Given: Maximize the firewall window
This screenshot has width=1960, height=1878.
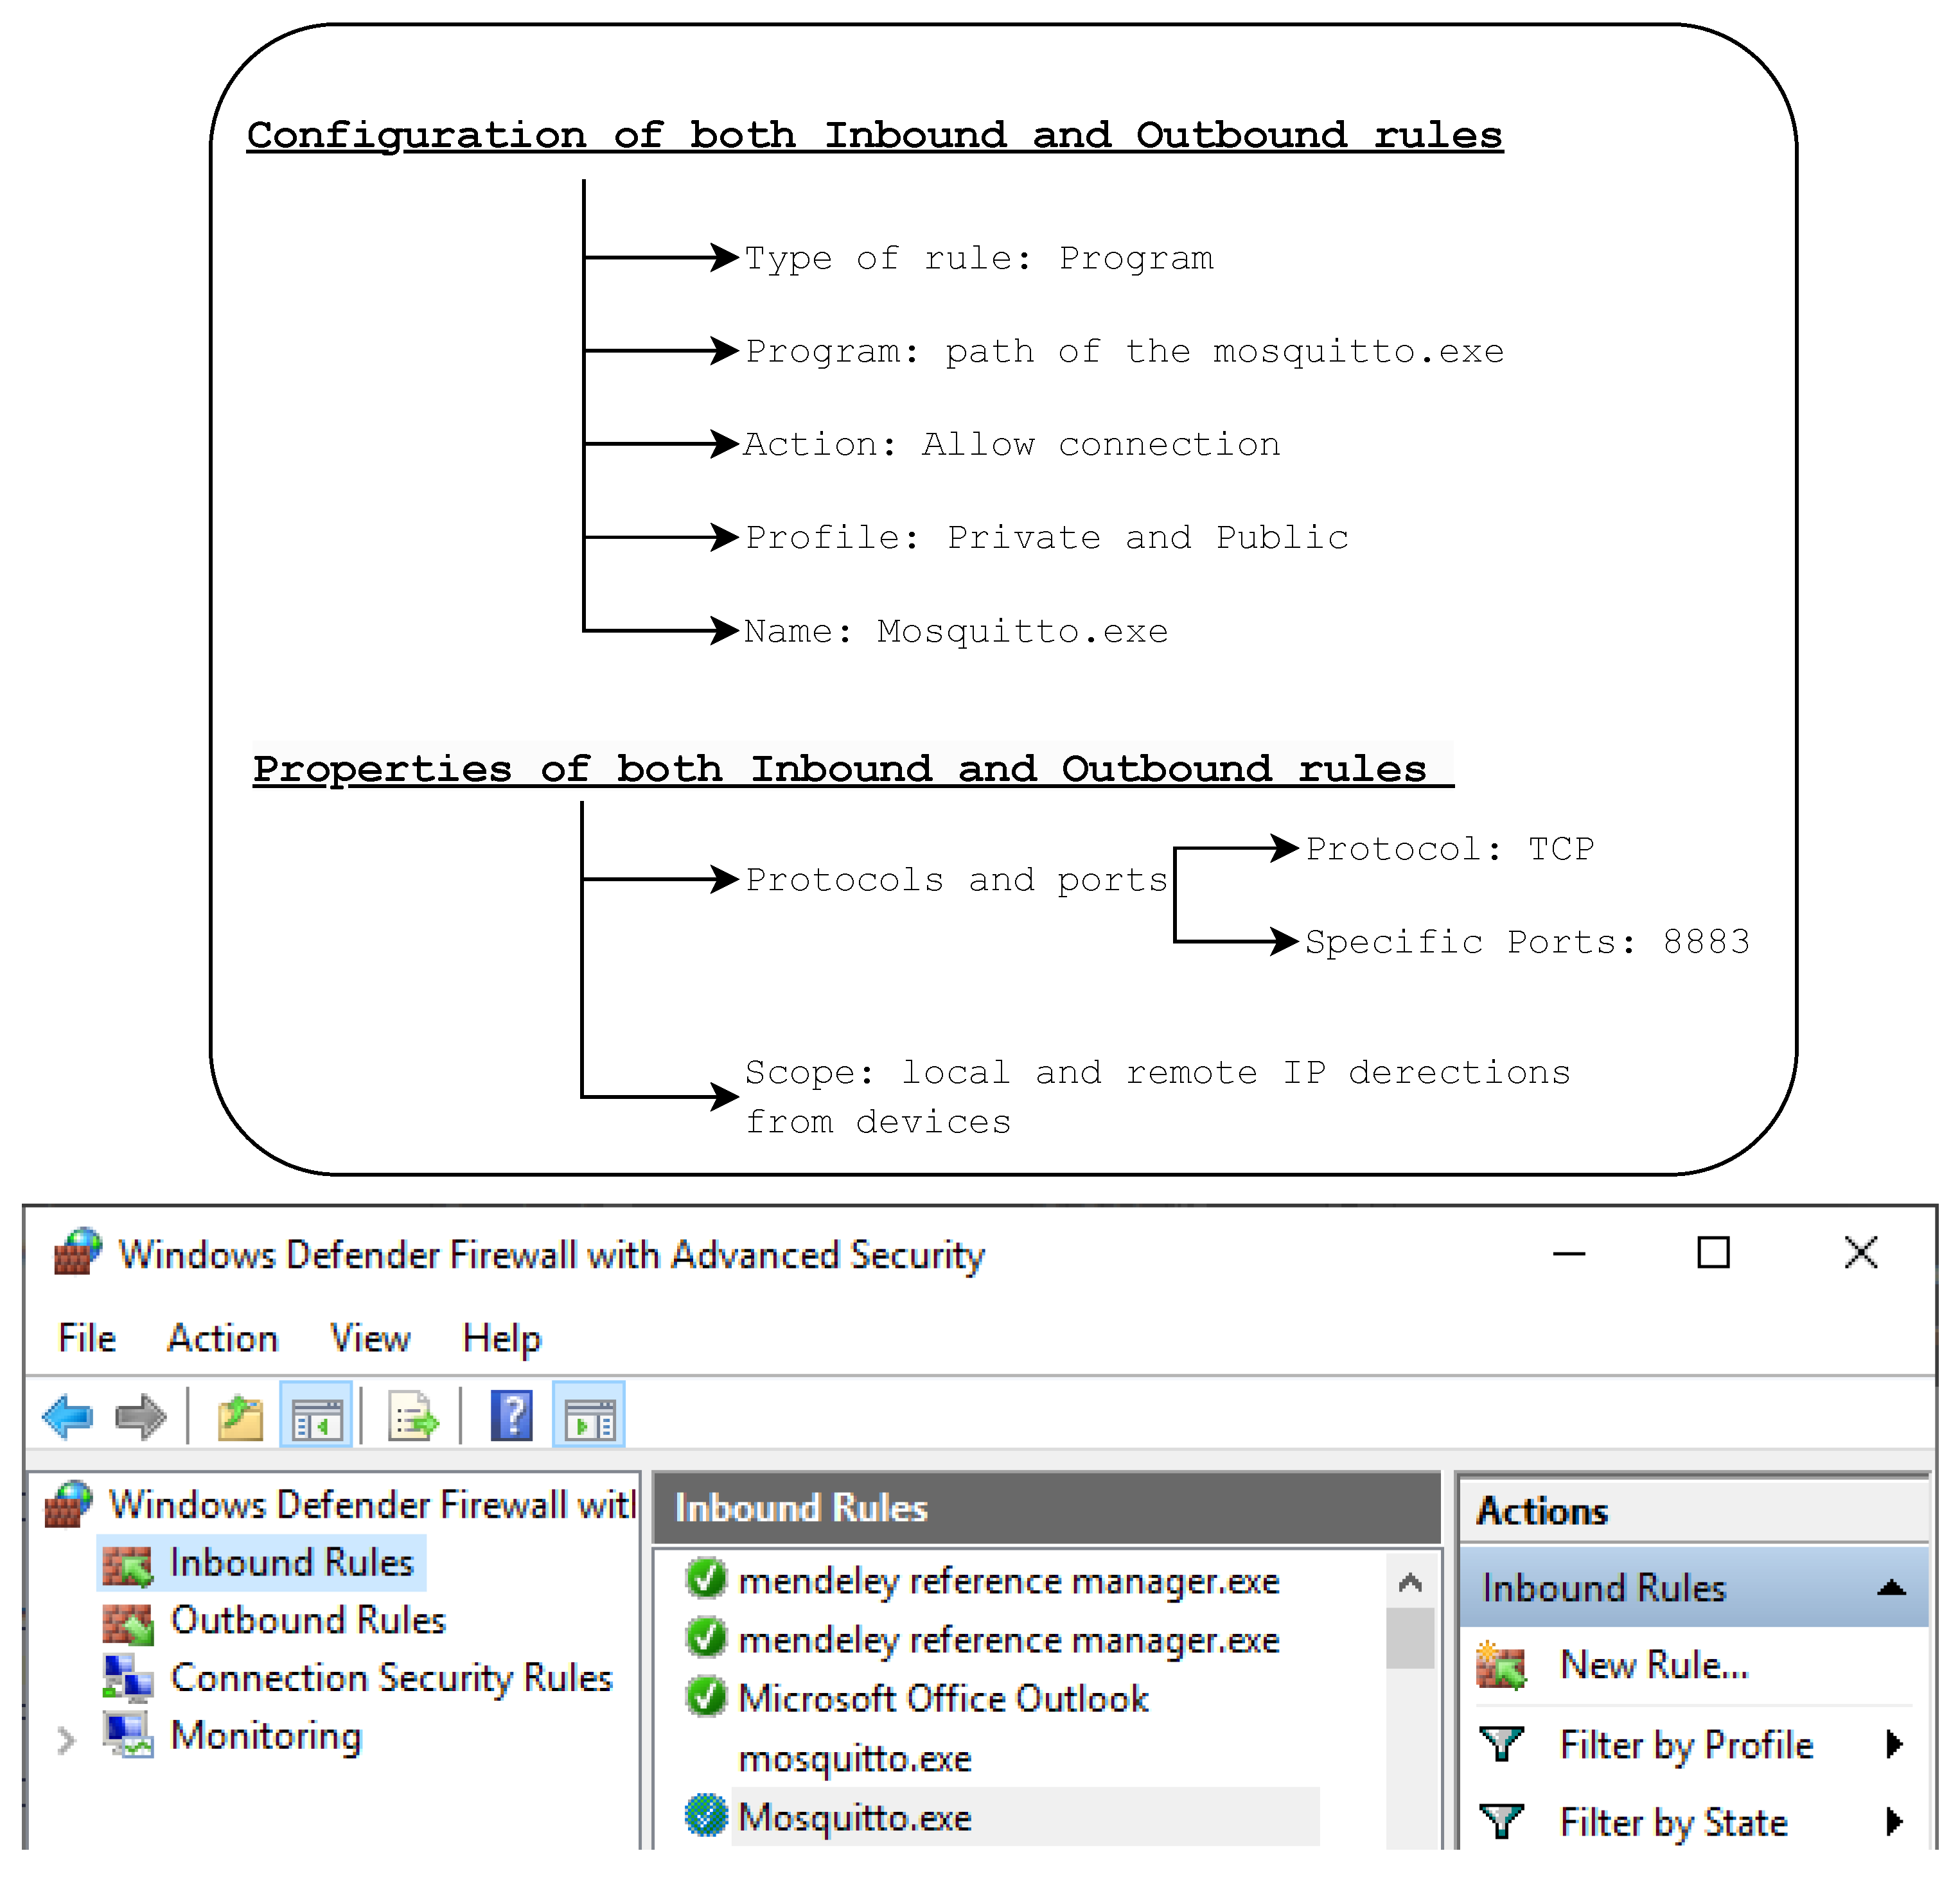Looking at the screenshot, I should click(1713, 1252).
